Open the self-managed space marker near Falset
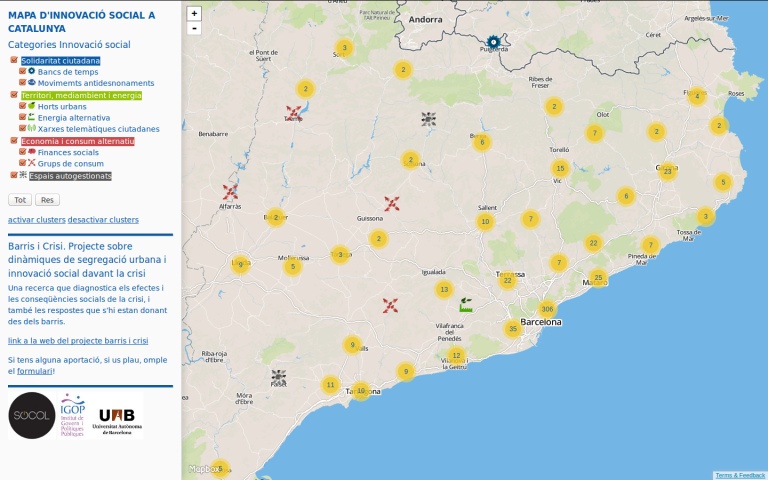Image resolution: width=768 pixels, height=480 pixels. tap(279, 376)
